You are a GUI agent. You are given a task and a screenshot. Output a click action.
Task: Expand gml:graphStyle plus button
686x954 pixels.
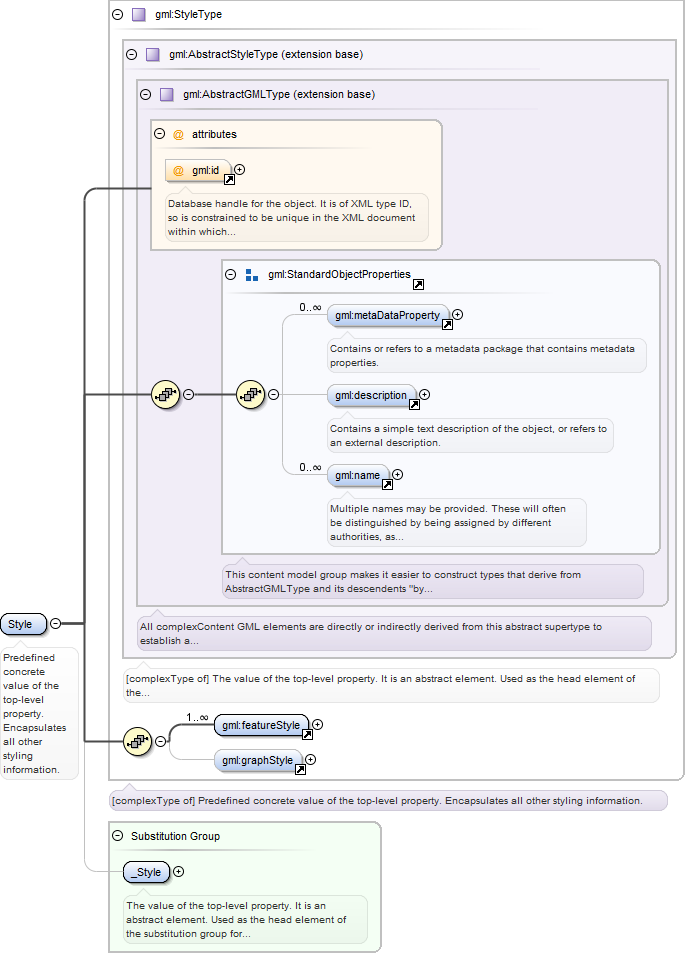coord(311,759)
